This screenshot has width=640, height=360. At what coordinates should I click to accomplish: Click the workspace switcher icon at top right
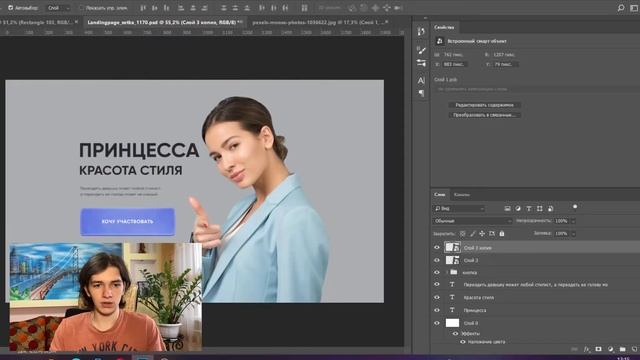[634, 8]
